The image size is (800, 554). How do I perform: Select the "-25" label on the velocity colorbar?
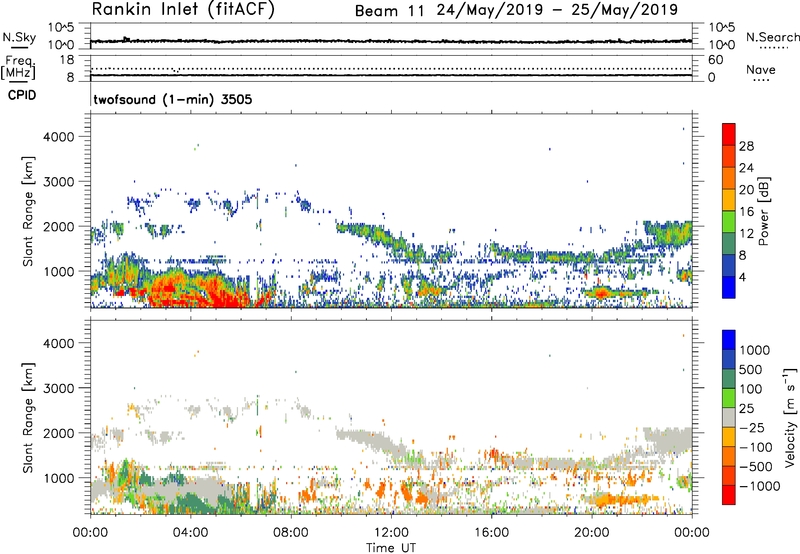tap(752, 427)
